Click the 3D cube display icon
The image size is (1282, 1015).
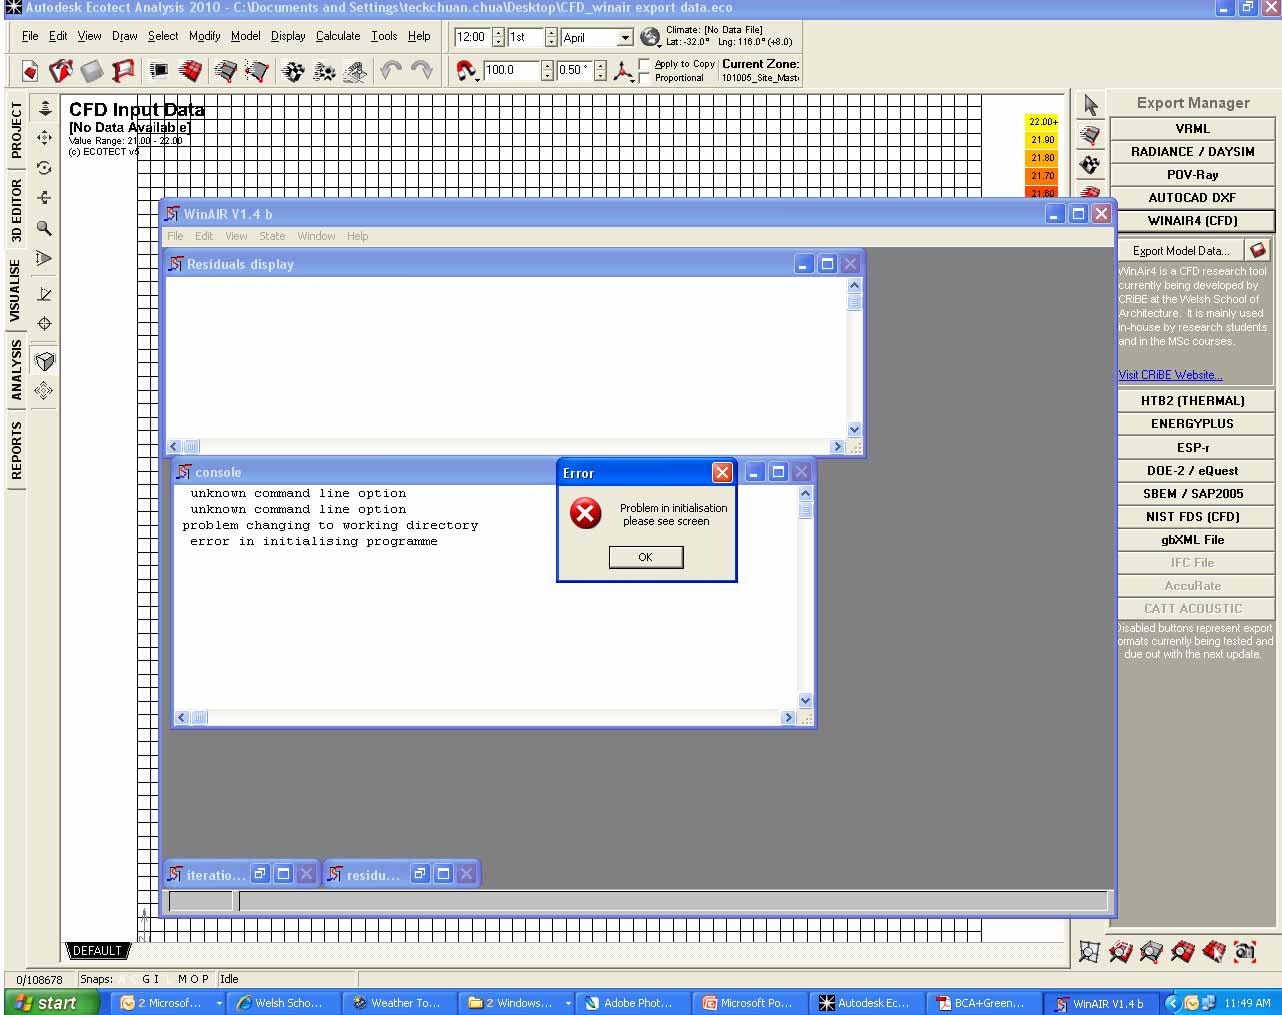click(x=44, y=361)
